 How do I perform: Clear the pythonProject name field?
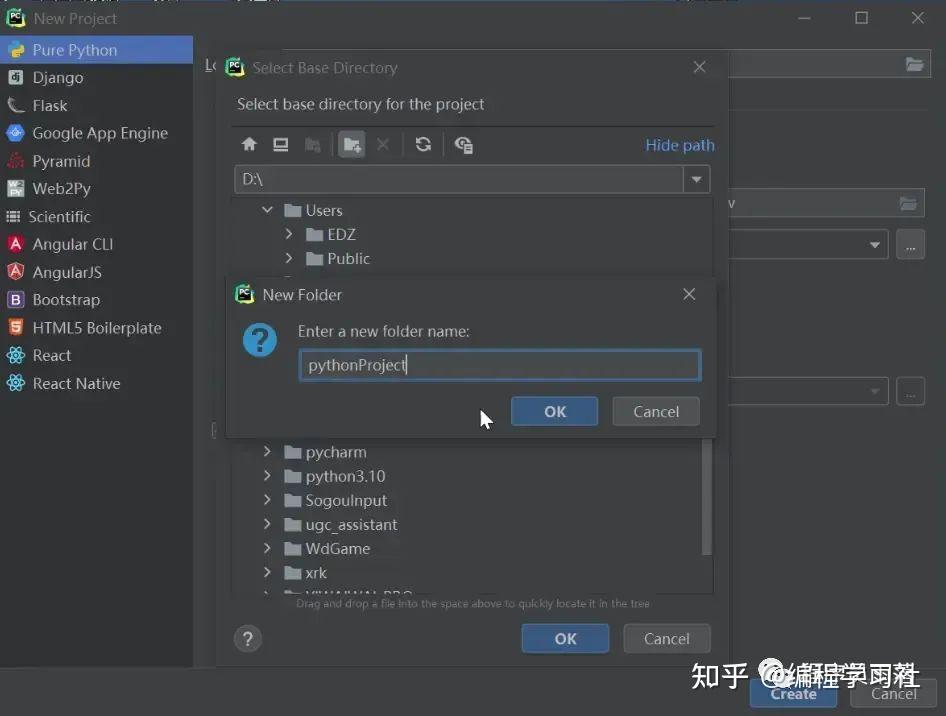tap(499, 364)
